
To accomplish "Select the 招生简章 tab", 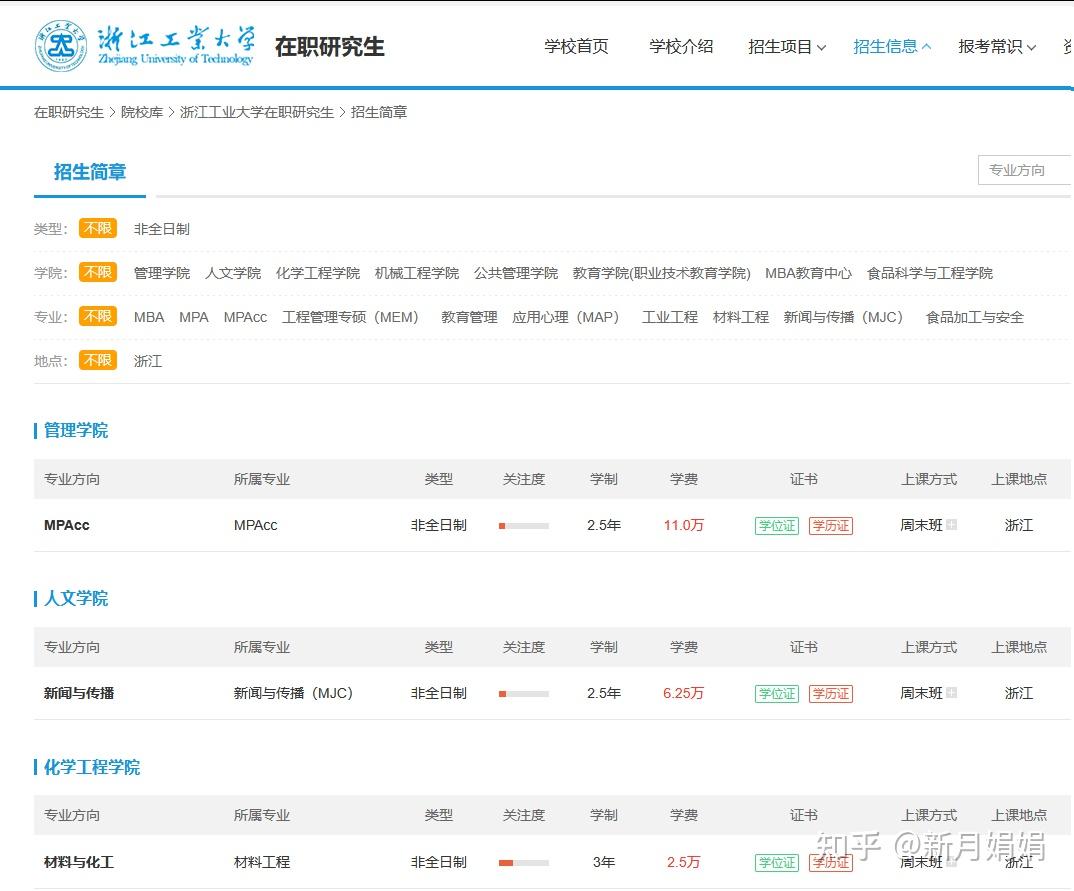I will click(90, 172).
